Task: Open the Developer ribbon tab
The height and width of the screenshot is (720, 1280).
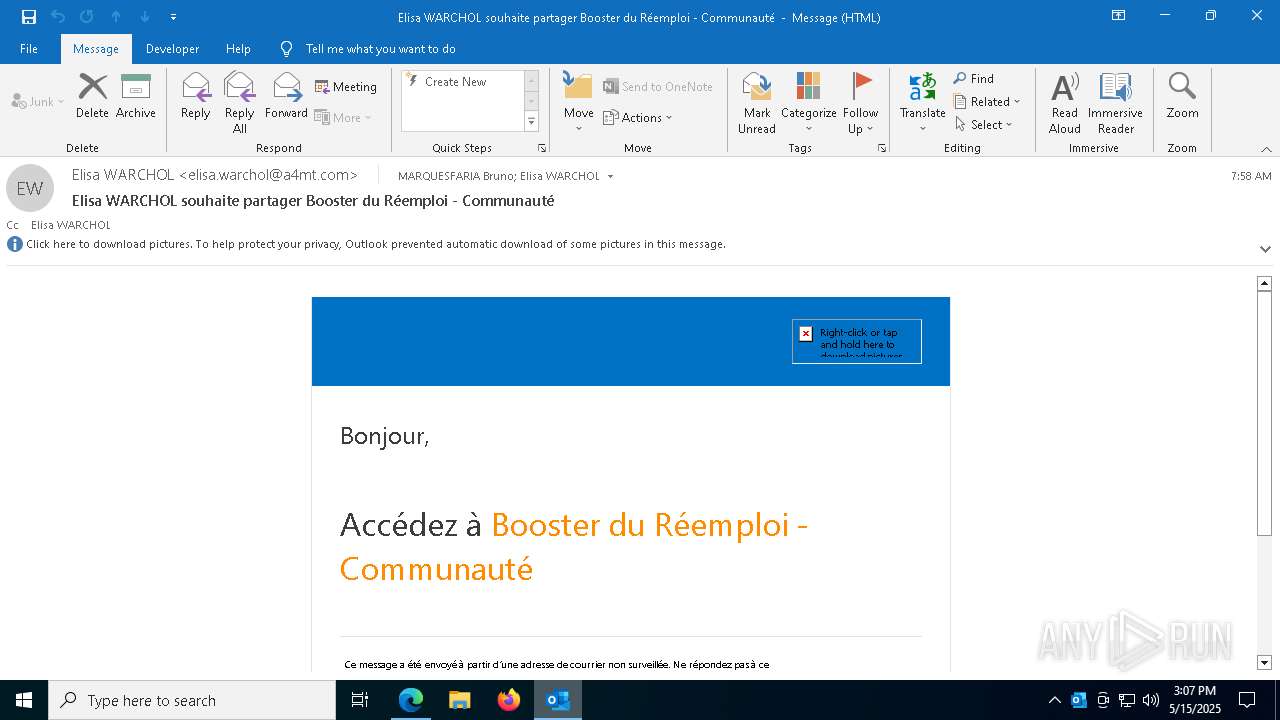Action: 172,48
